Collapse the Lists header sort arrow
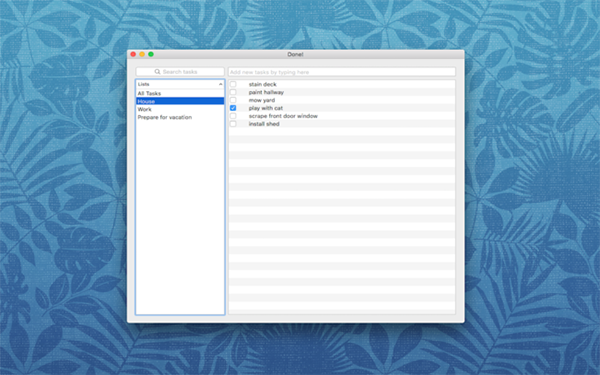600x375 pixels. tap(220, 84)
